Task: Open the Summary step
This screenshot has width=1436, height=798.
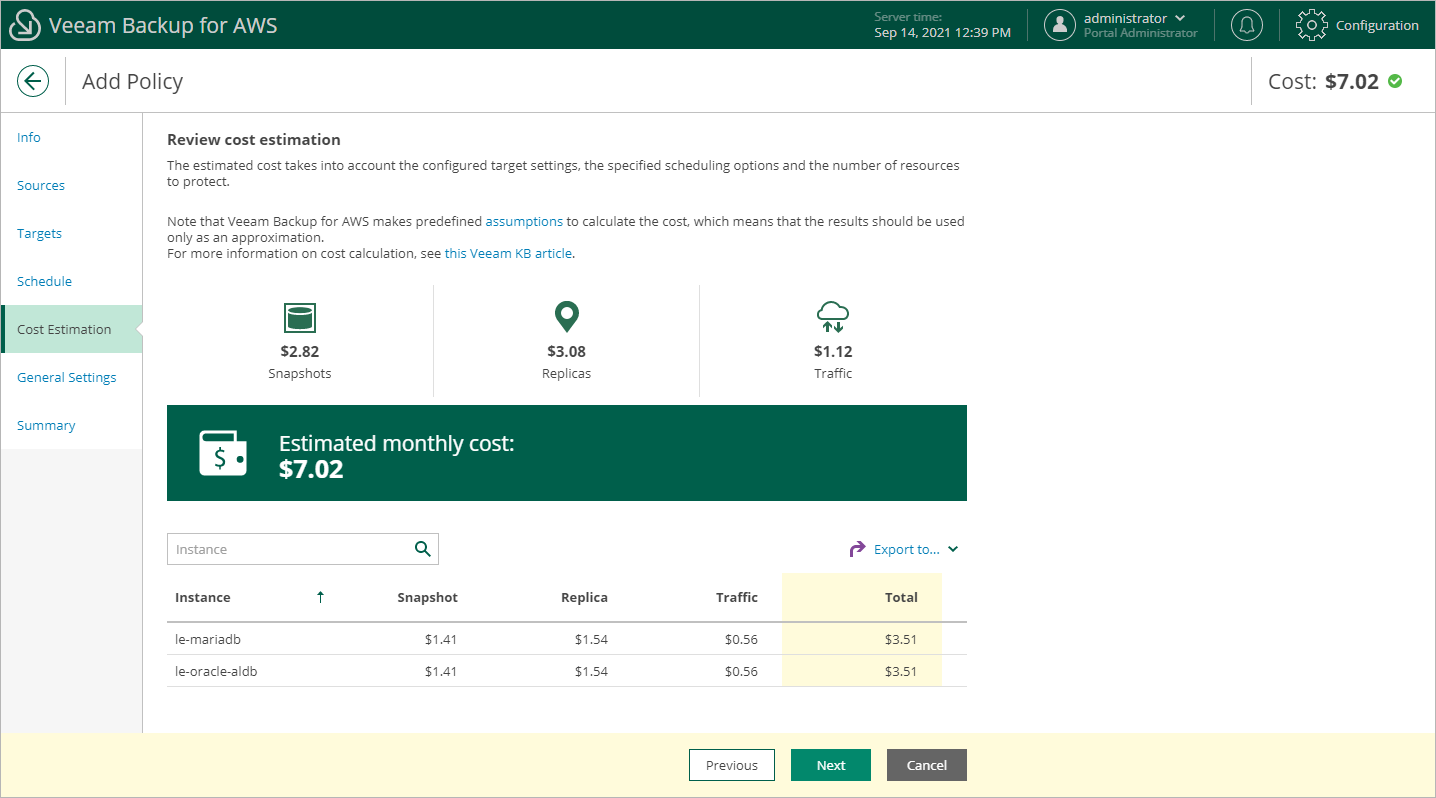Action: [46, 425]
